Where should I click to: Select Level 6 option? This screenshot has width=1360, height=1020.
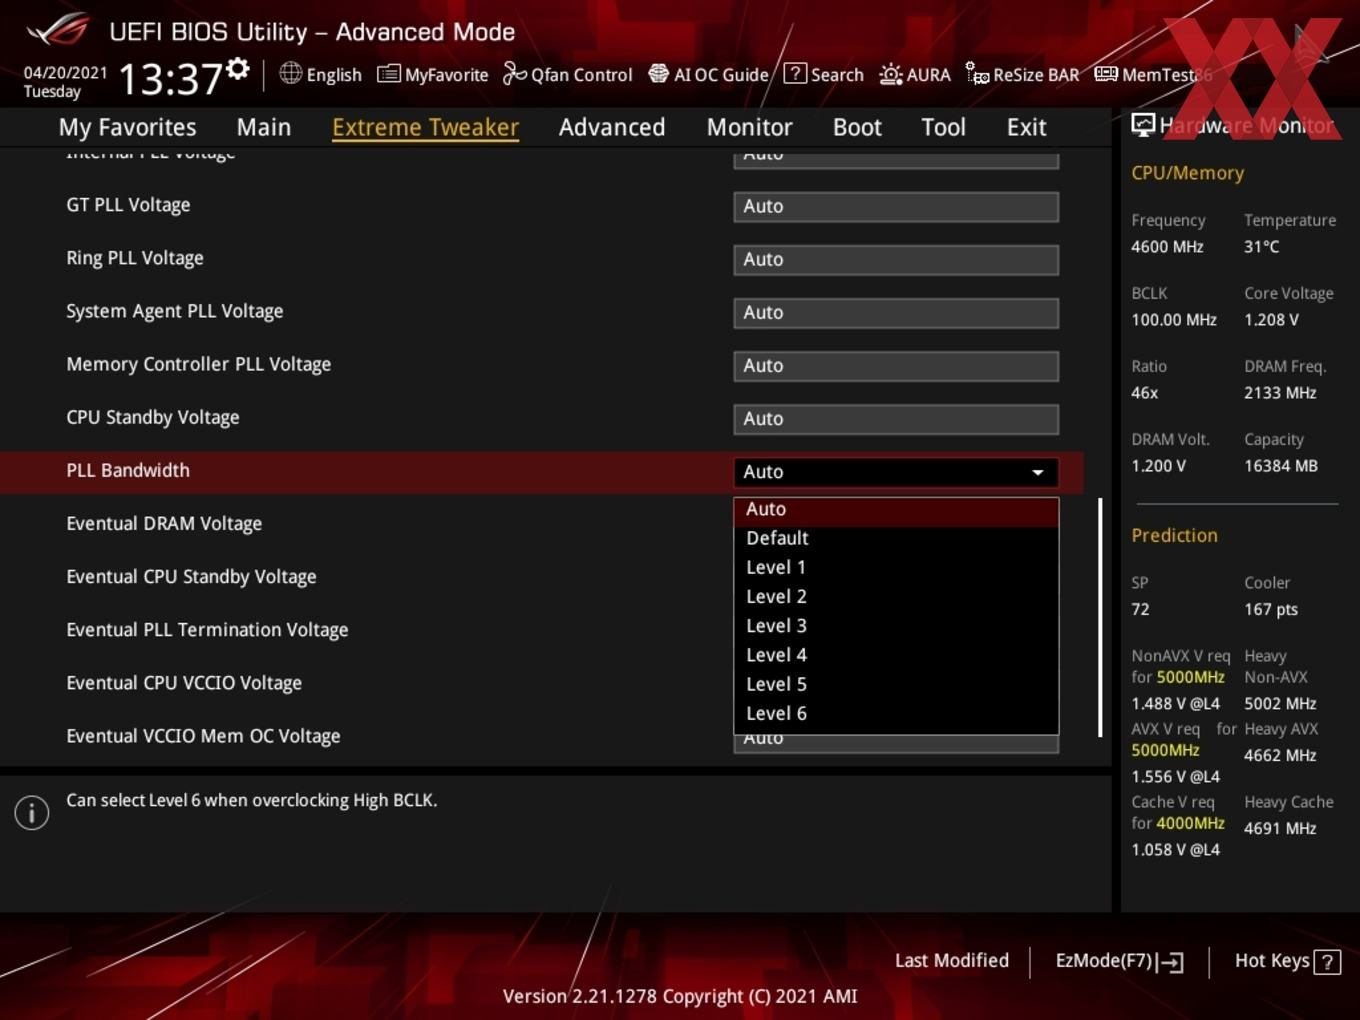896,713
